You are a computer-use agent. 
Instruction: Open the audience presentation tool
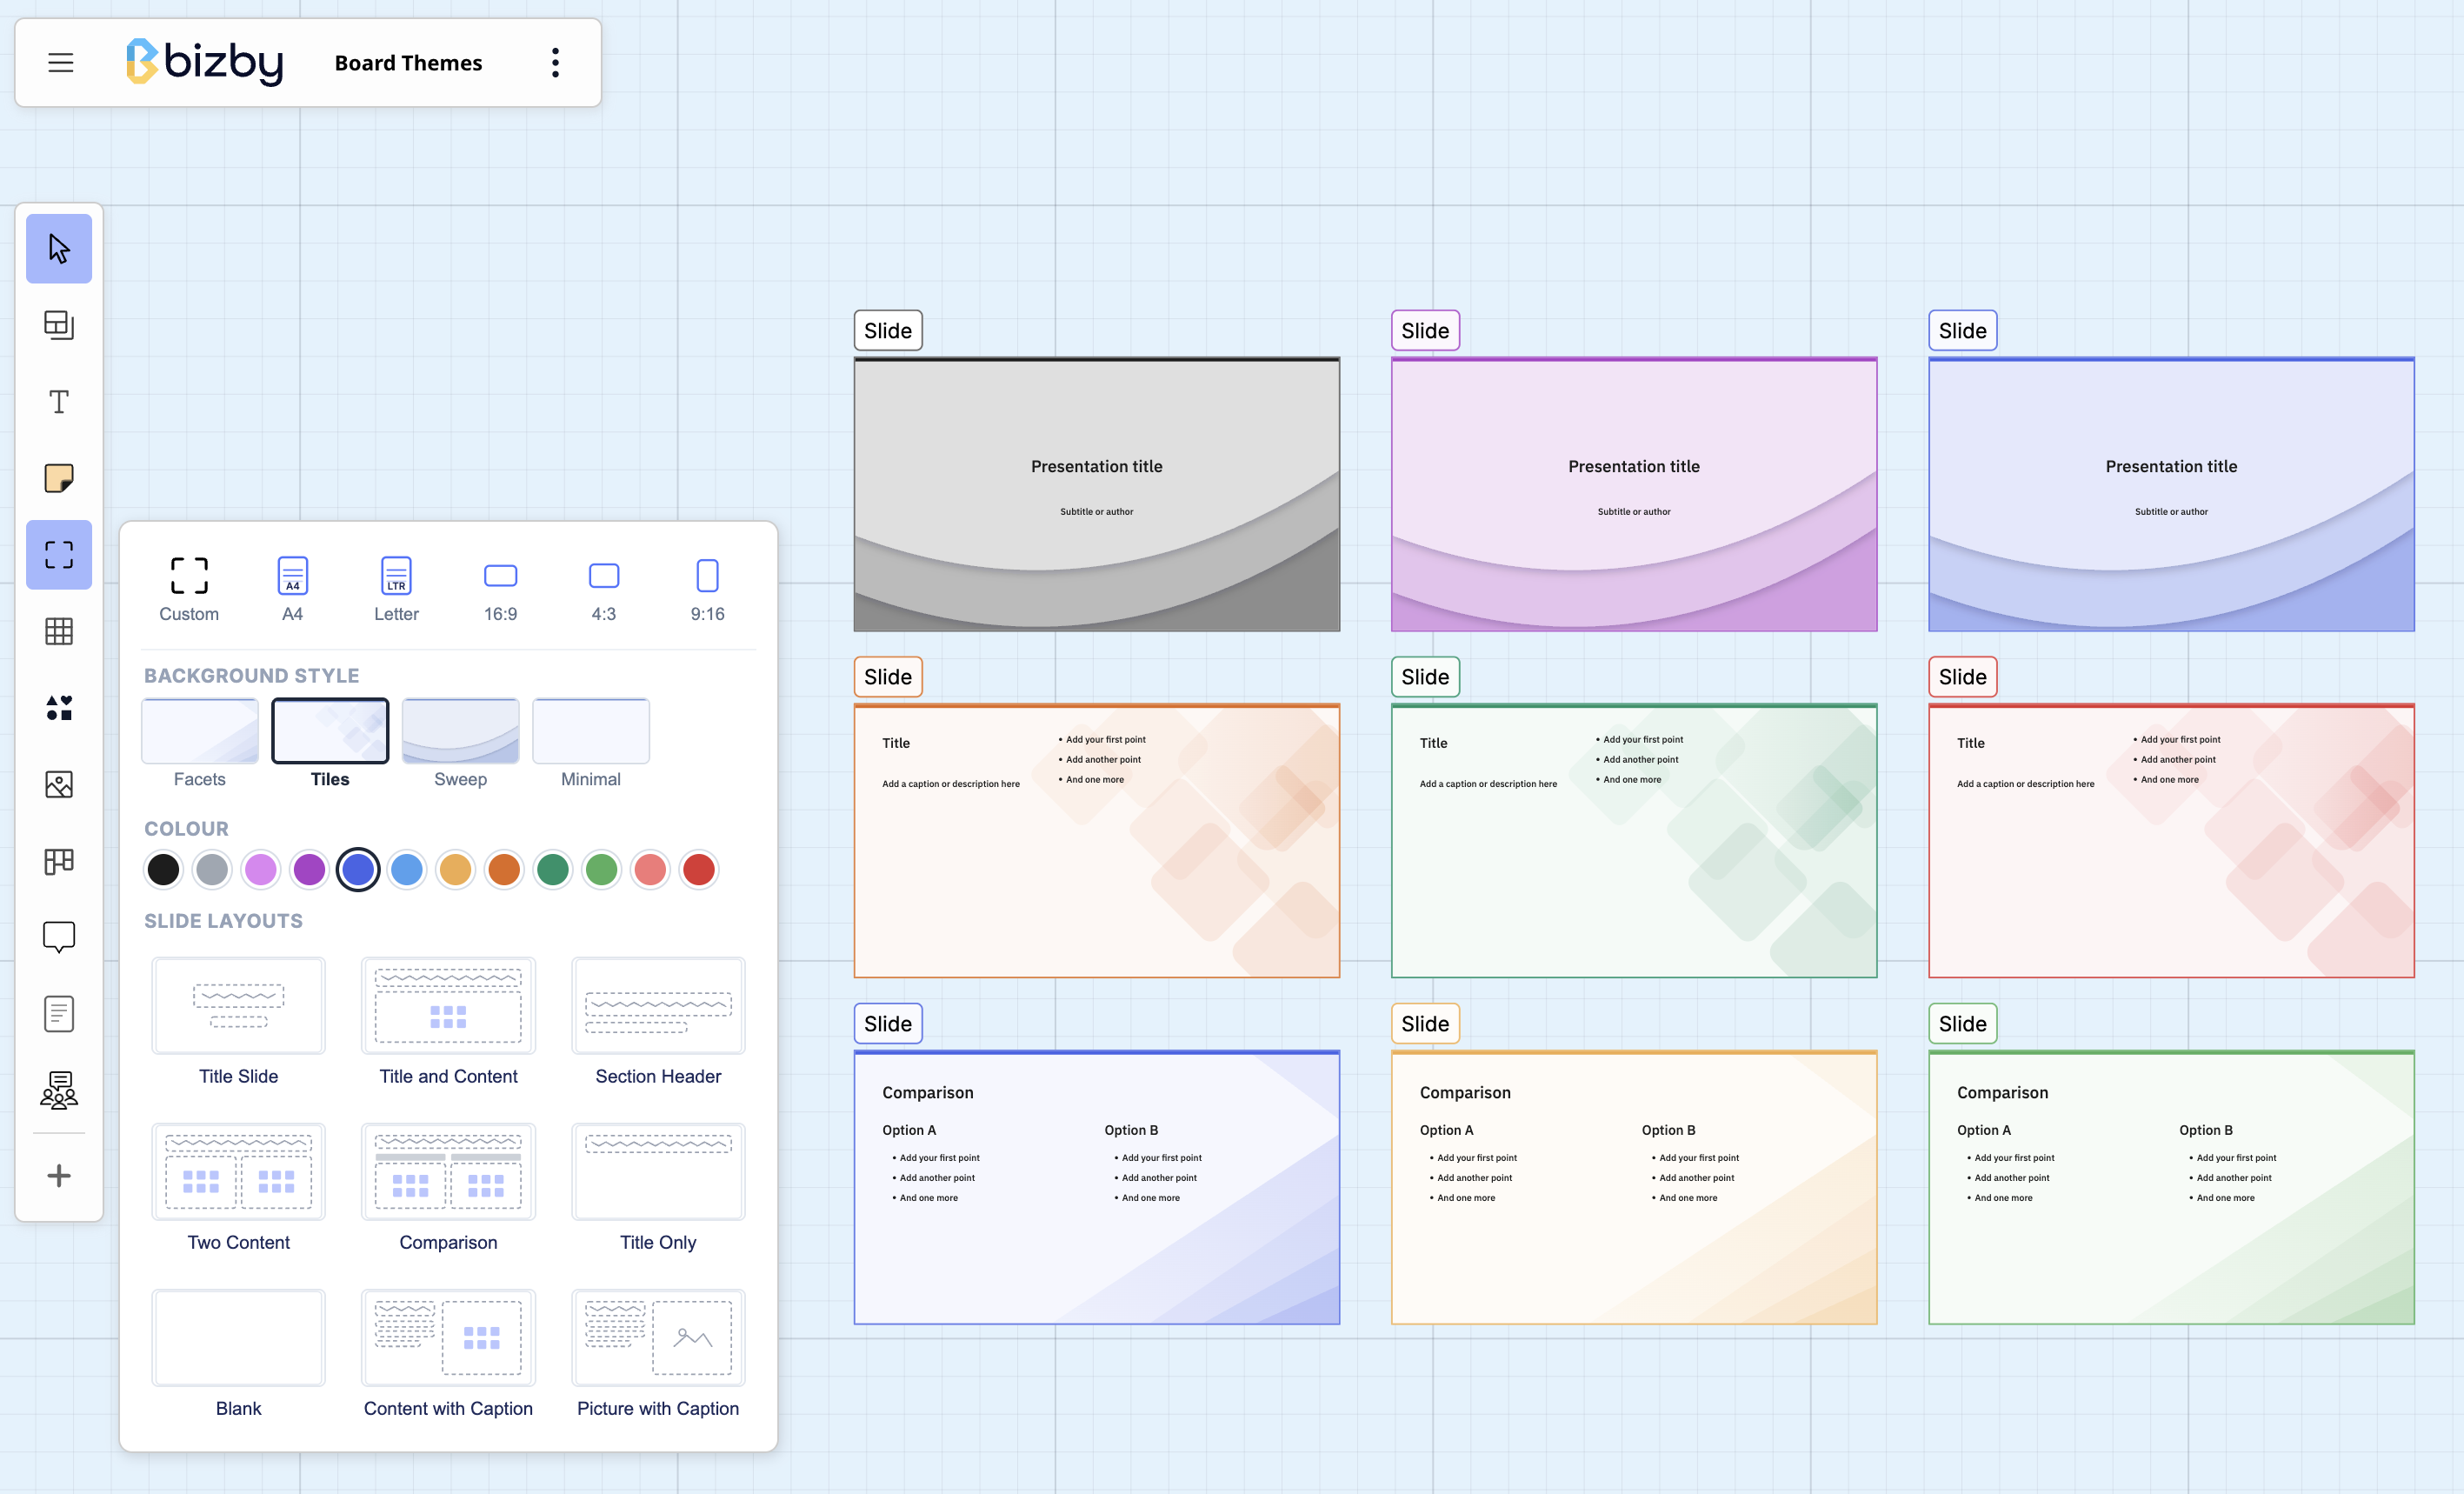point(59,1091)
